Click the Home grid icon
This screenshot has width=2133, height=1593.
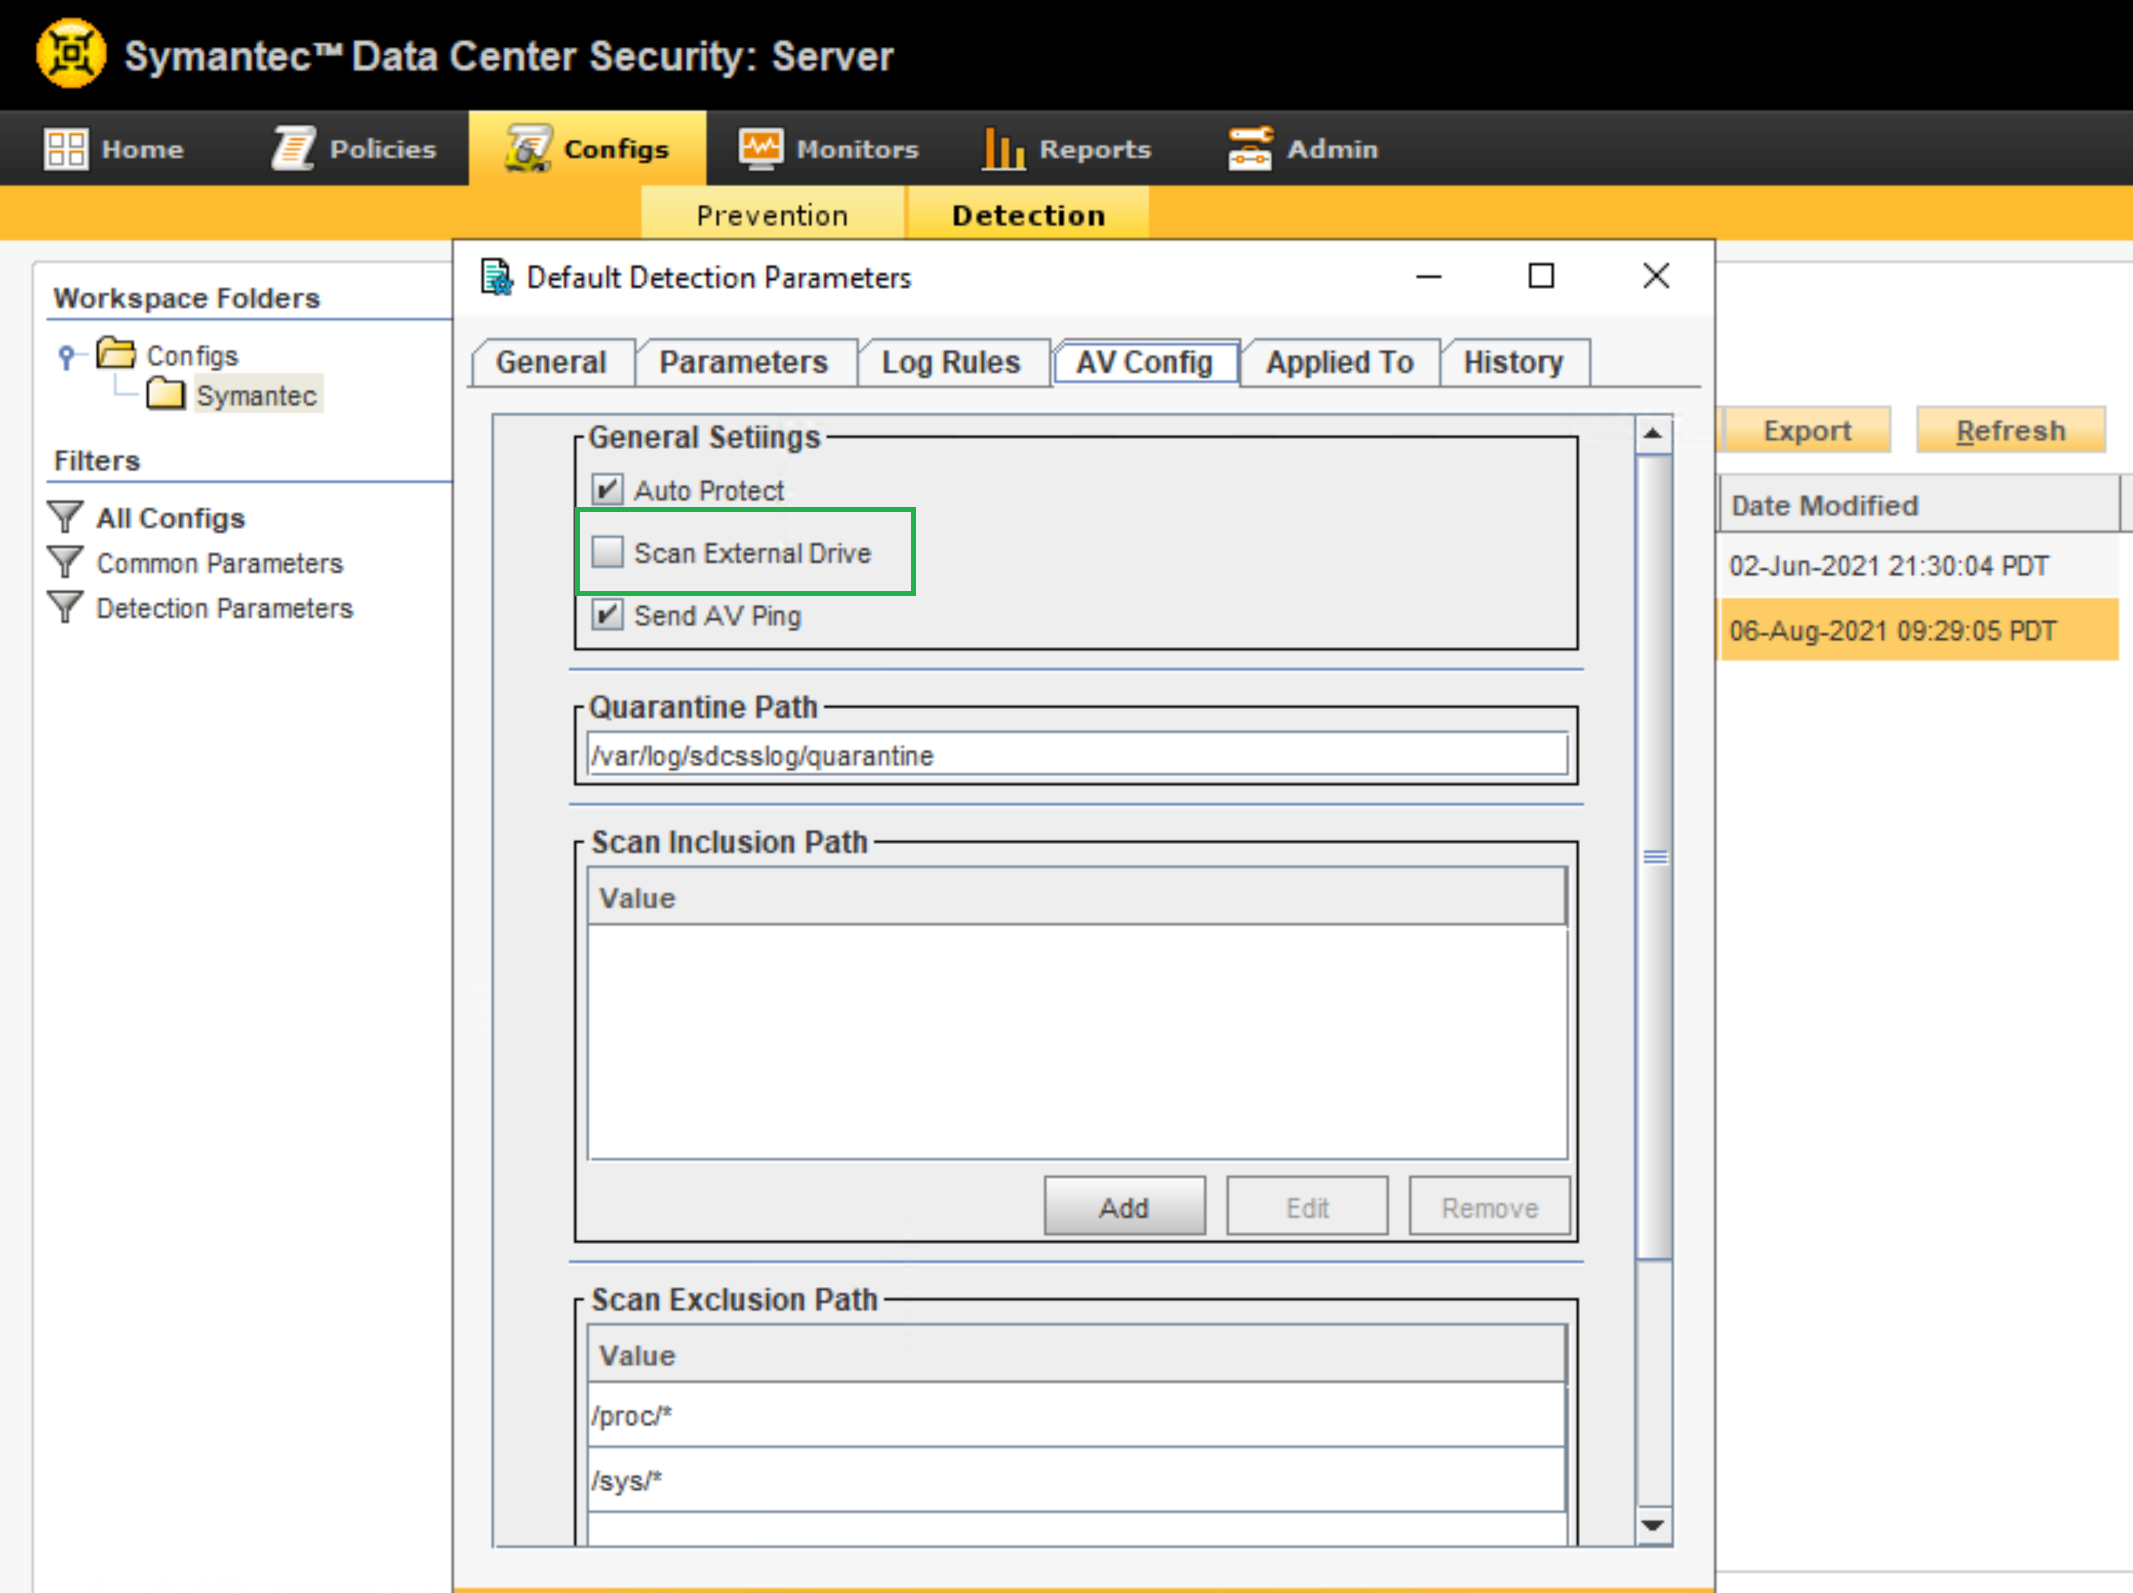point(66,149)
